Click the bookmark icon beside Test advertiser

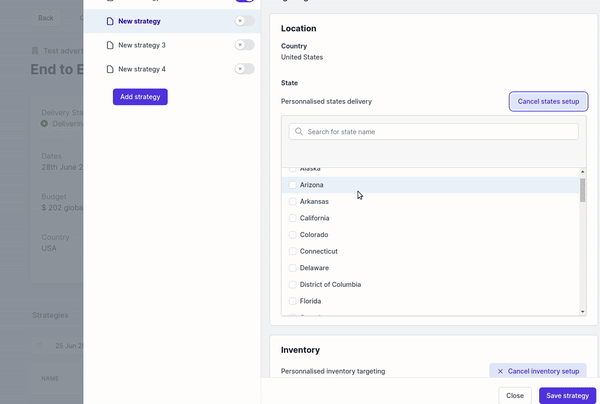(35, 51)
